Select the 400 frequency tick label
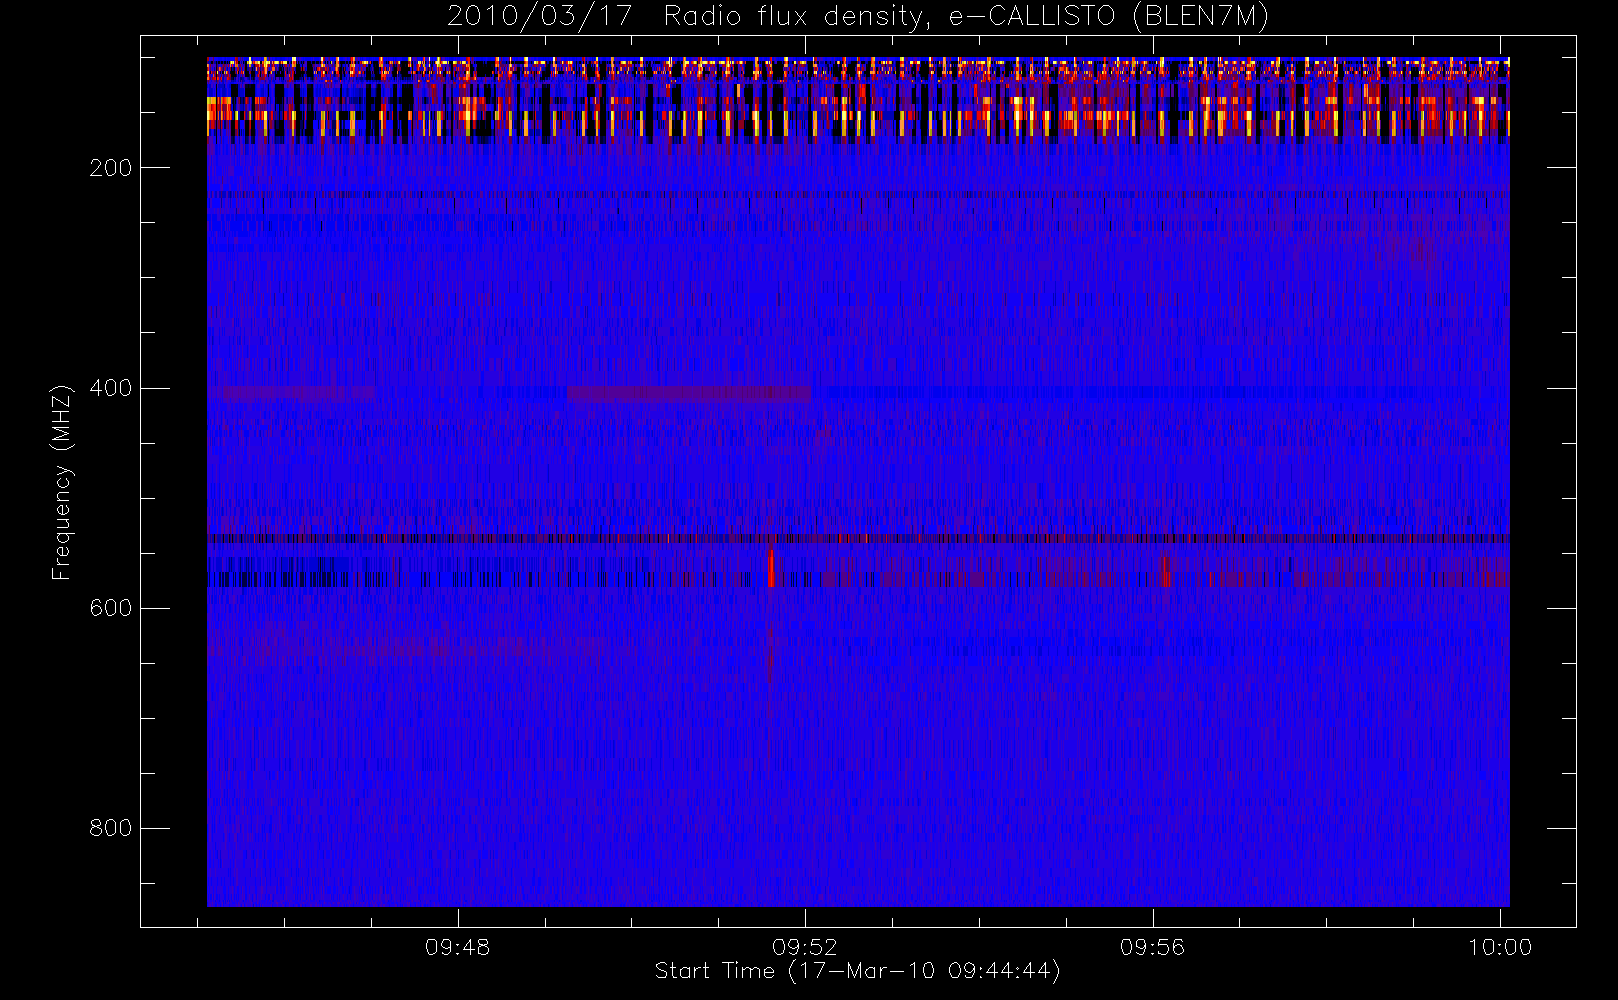 [x=110, y=388]
